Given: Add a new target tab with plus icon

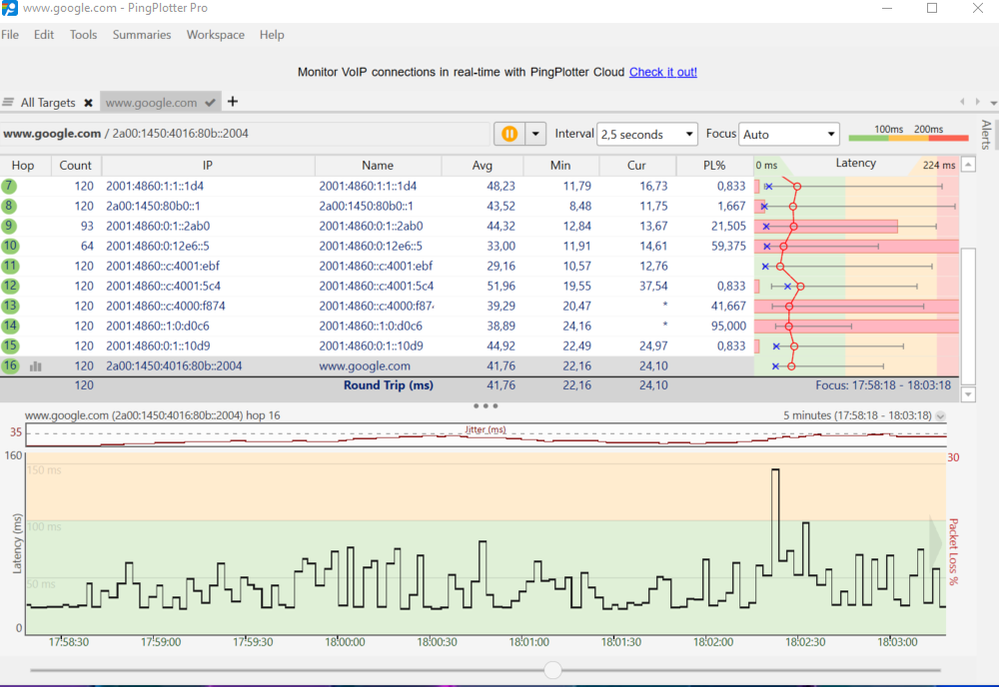Looking at the screenshot, I should (233, 102).
